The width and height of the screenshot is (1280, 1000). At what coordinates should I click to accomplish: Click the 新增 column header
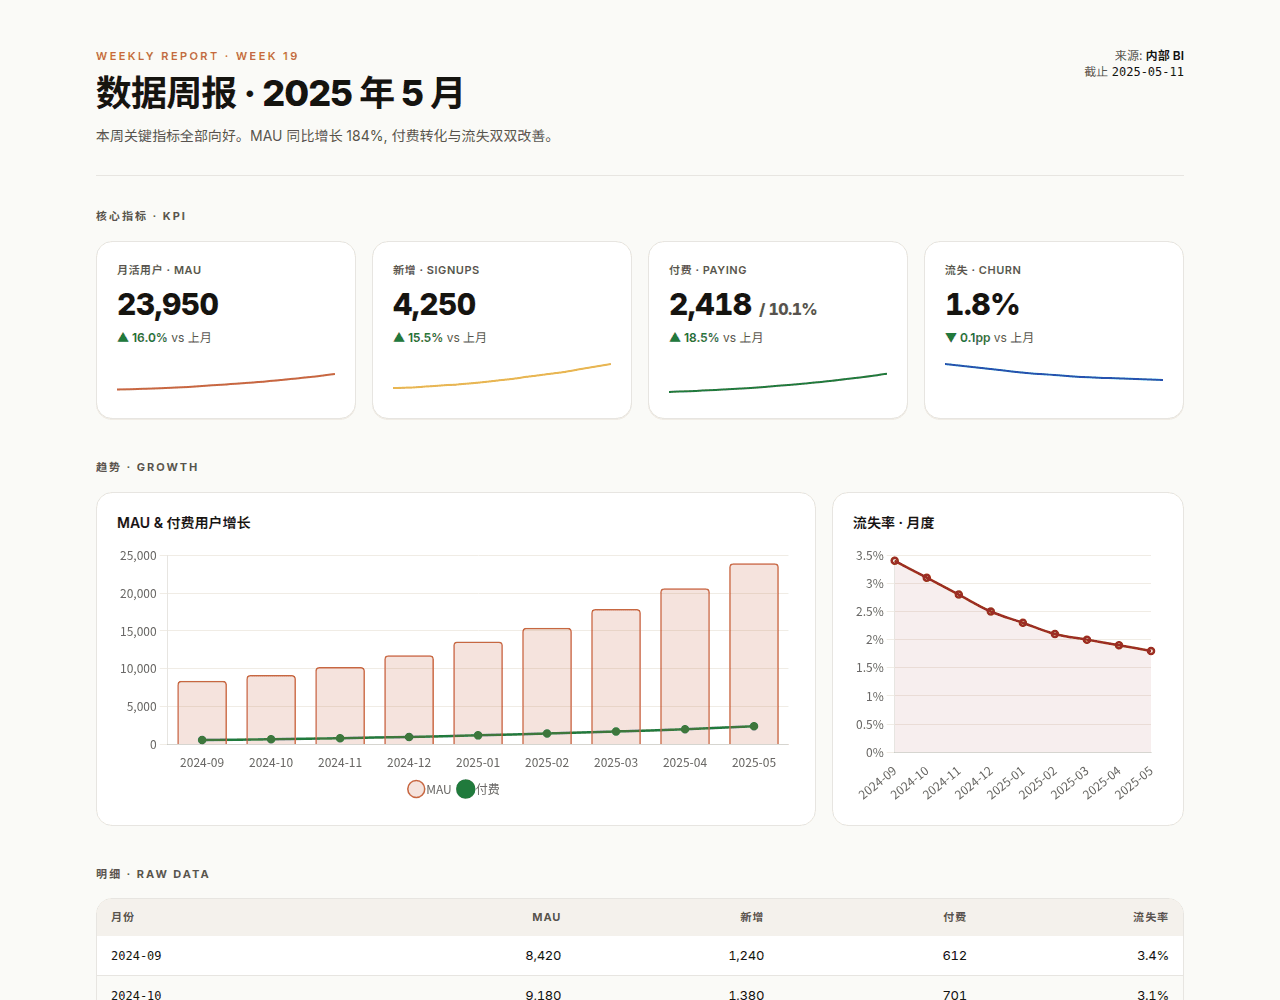[752, 917]
